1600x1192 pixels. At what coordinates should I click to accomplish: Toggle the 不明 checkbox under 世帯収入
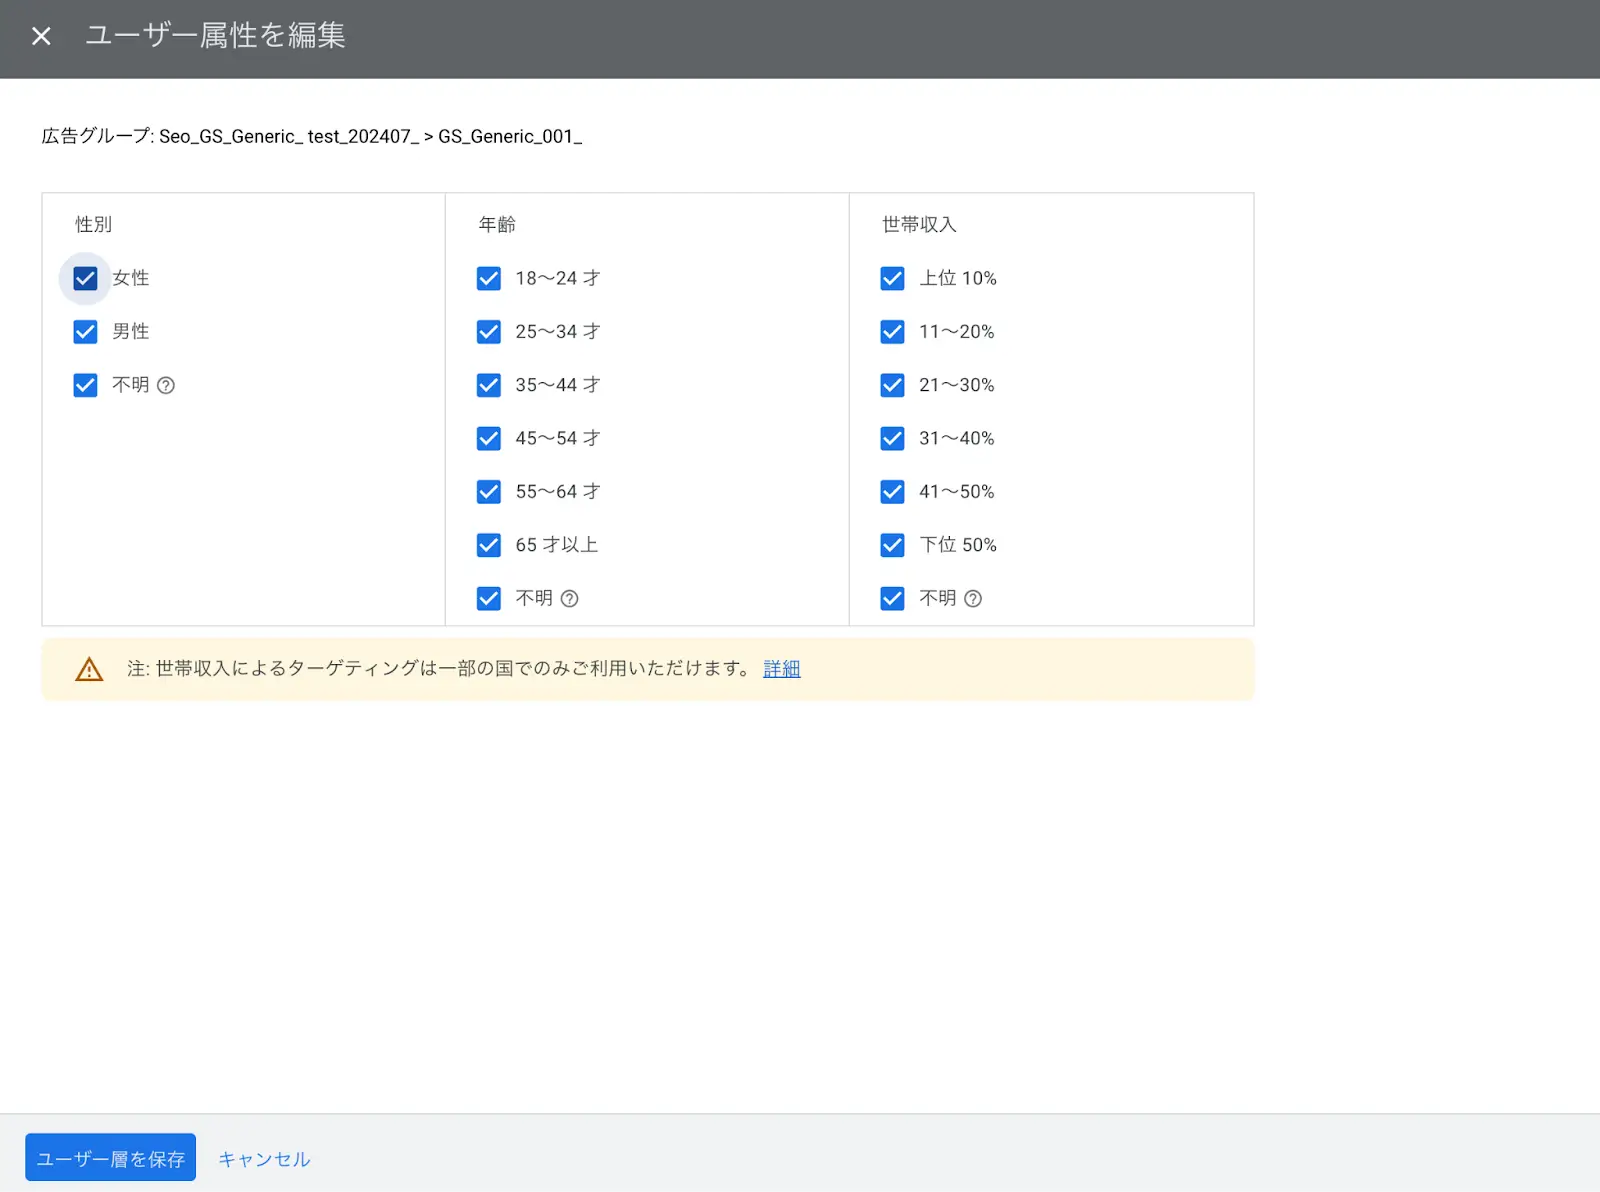coord(891,598)
